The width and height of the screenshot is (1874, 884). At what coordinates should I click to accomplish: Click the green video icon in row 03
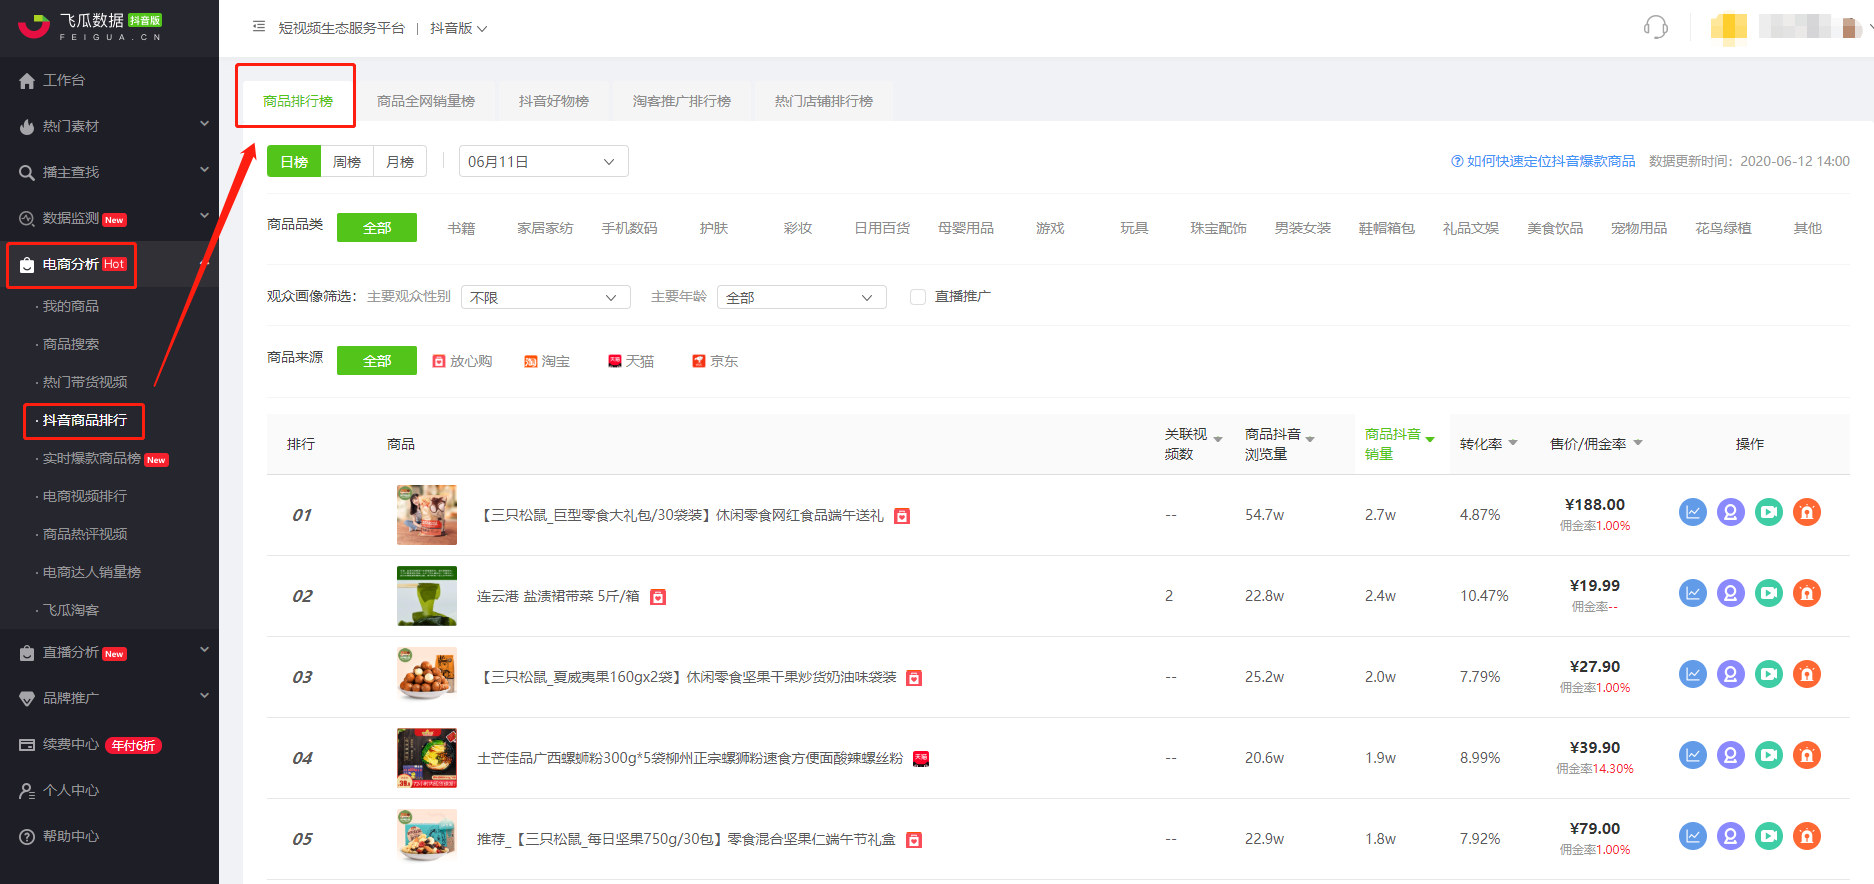(x=1769, y=675)
